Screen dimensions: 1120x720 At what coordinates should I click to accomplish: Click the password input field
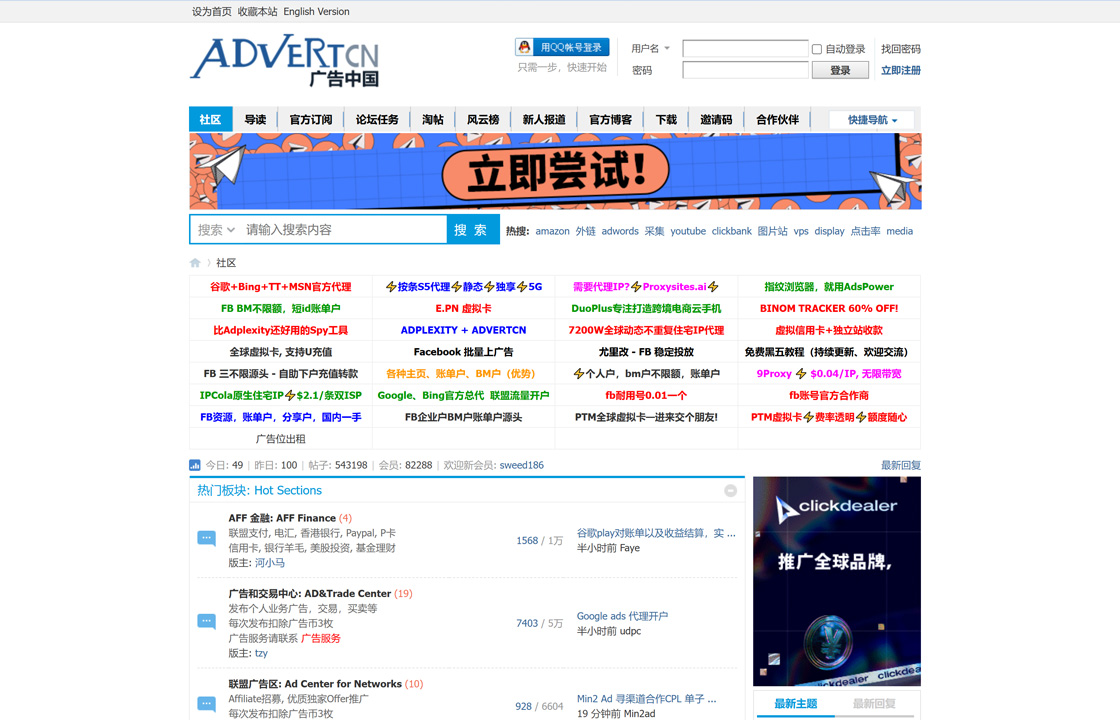(745, 70)
